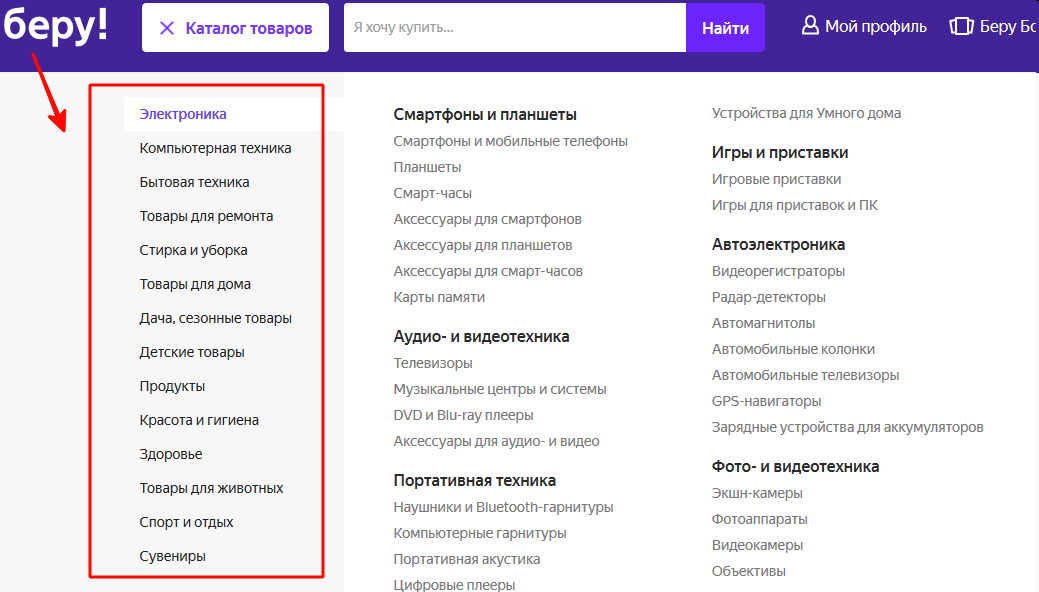Go to Смартфоны и мобильные телефоны
Image resolution: width=1039 pixels, height=592 pixels.
510,141
